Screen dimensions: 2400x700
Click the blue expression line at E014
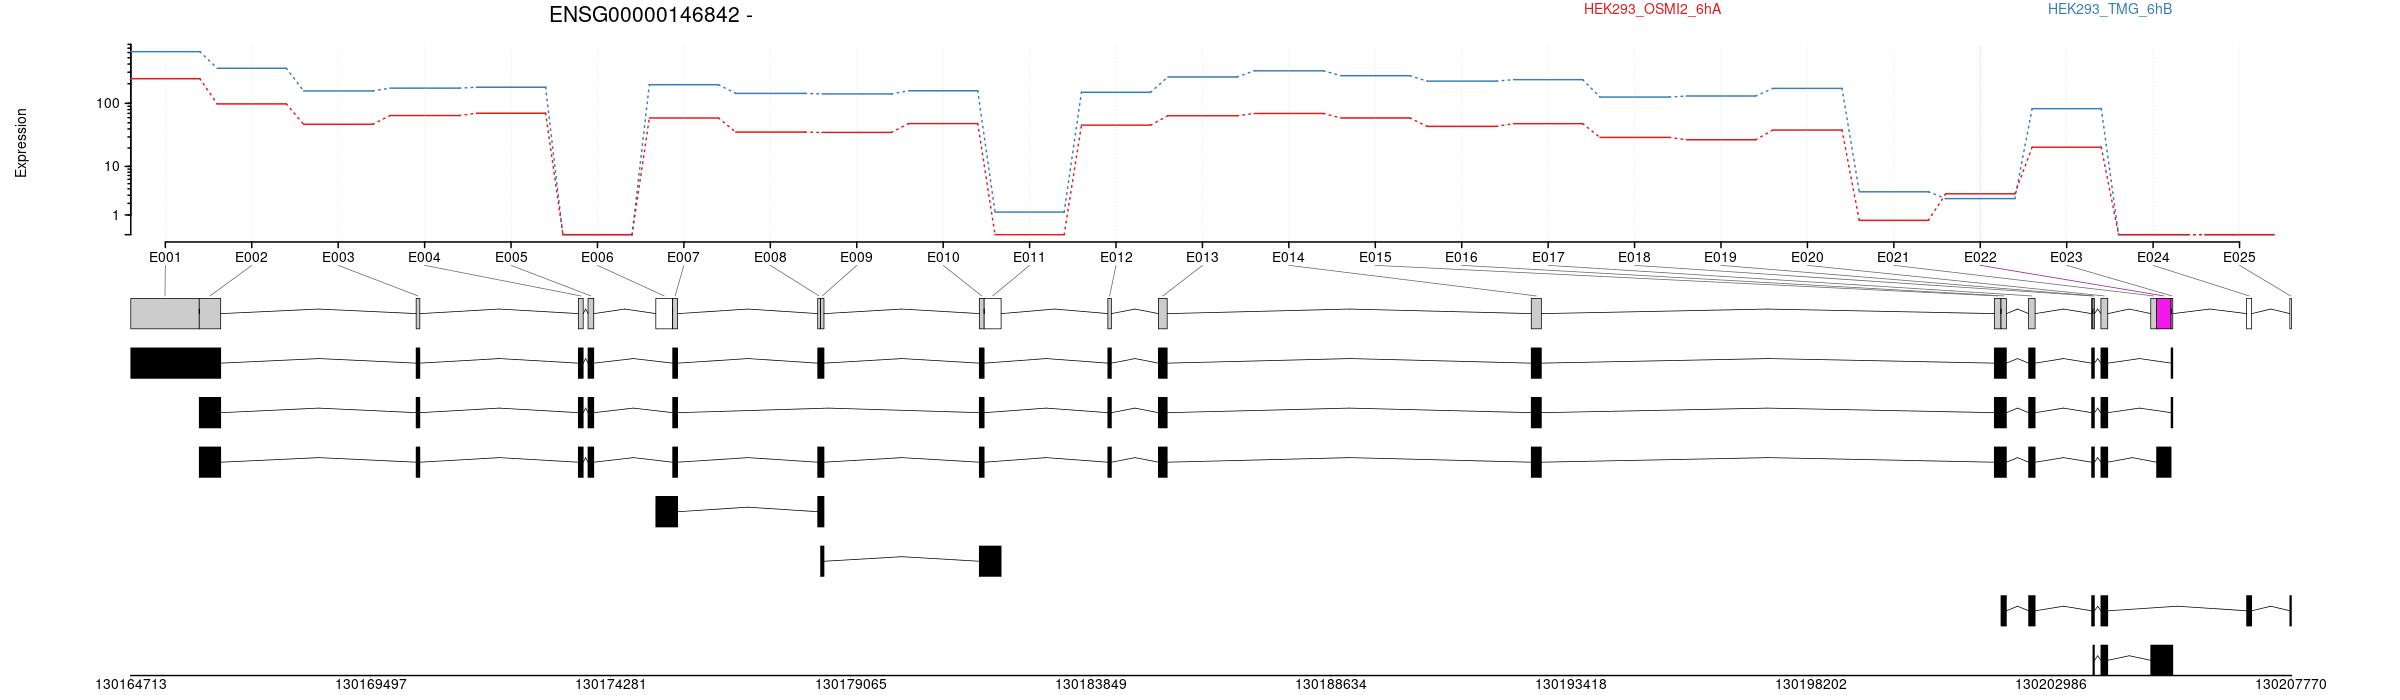tap(1288, 71)
